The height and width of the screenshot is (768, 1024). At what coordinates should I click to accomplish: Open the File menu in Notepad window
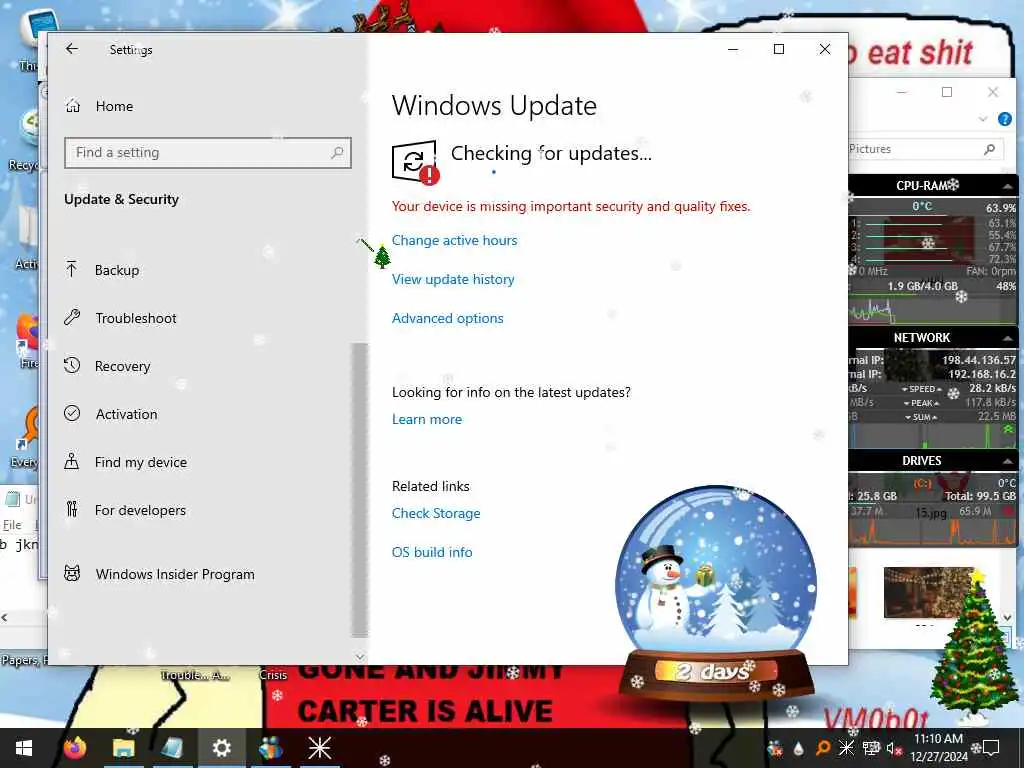click(x=12, y=524)
